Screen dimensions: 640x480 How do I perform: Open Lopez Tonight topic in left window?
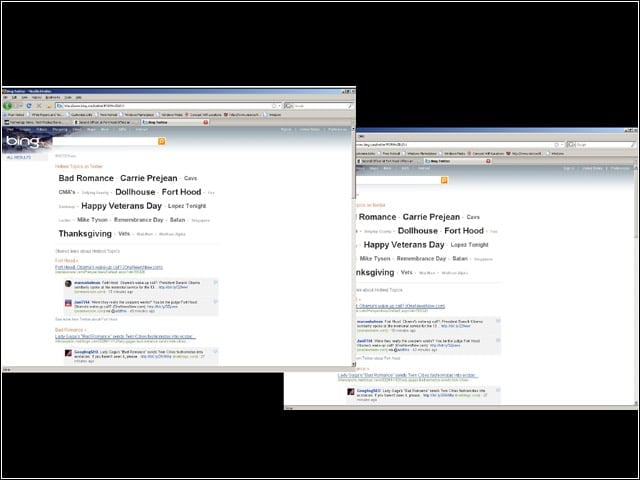(x=187, y=206)
